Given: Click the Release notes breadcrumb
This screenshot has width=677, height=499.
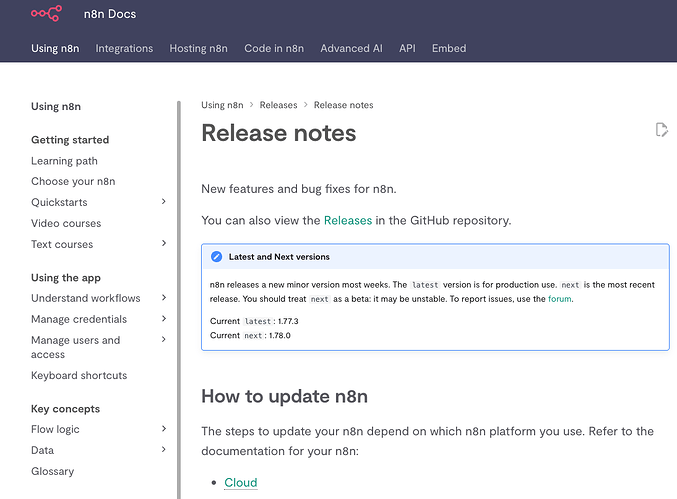Looking at the screenshot, I should coord(343,105).
